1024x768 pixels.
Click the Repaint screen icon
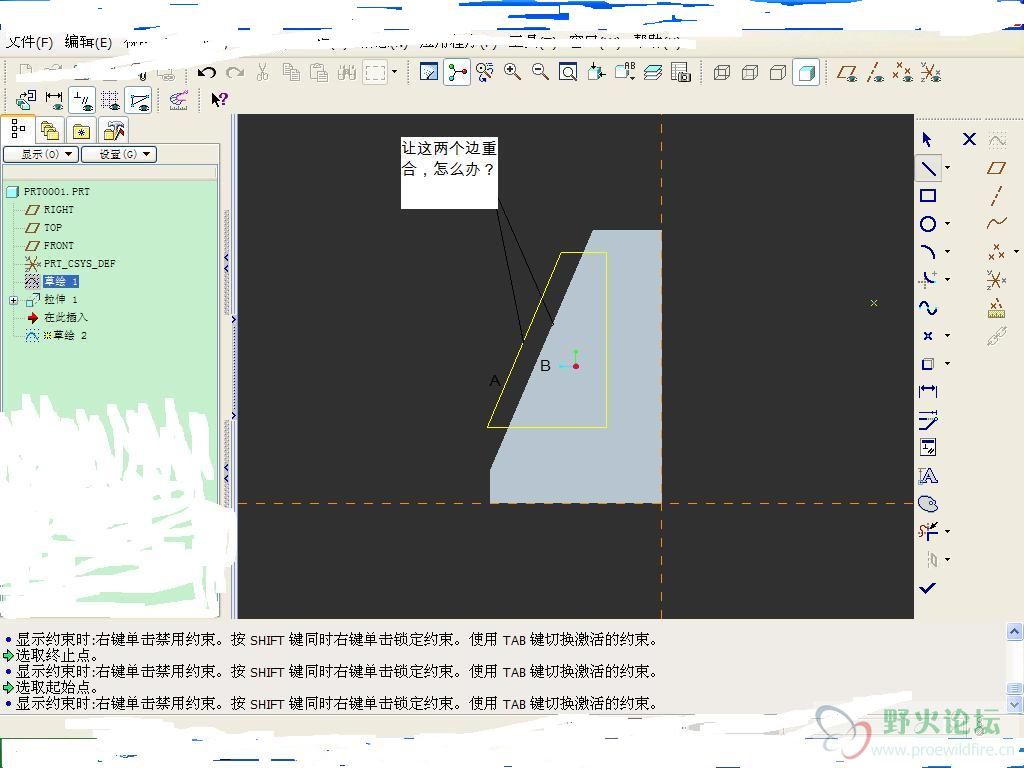click(428, 72)
